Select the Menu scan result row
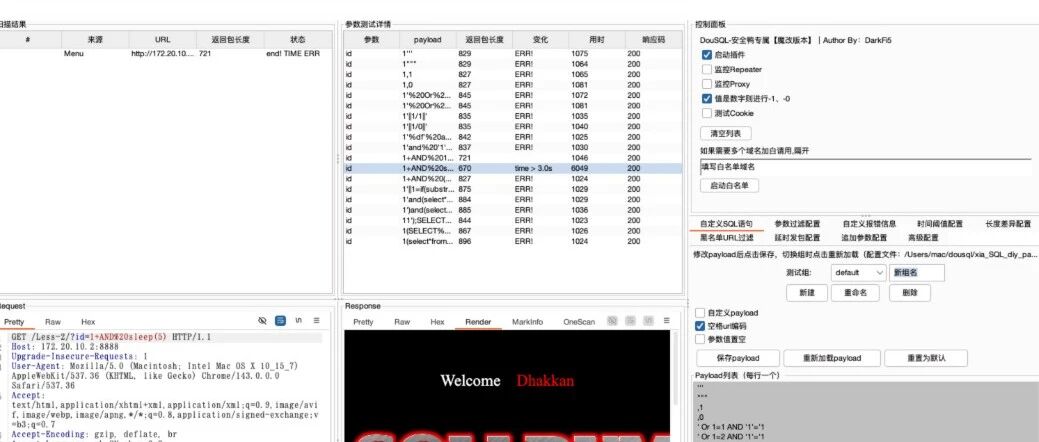The image size is (1039, 442). click(166, 54)
